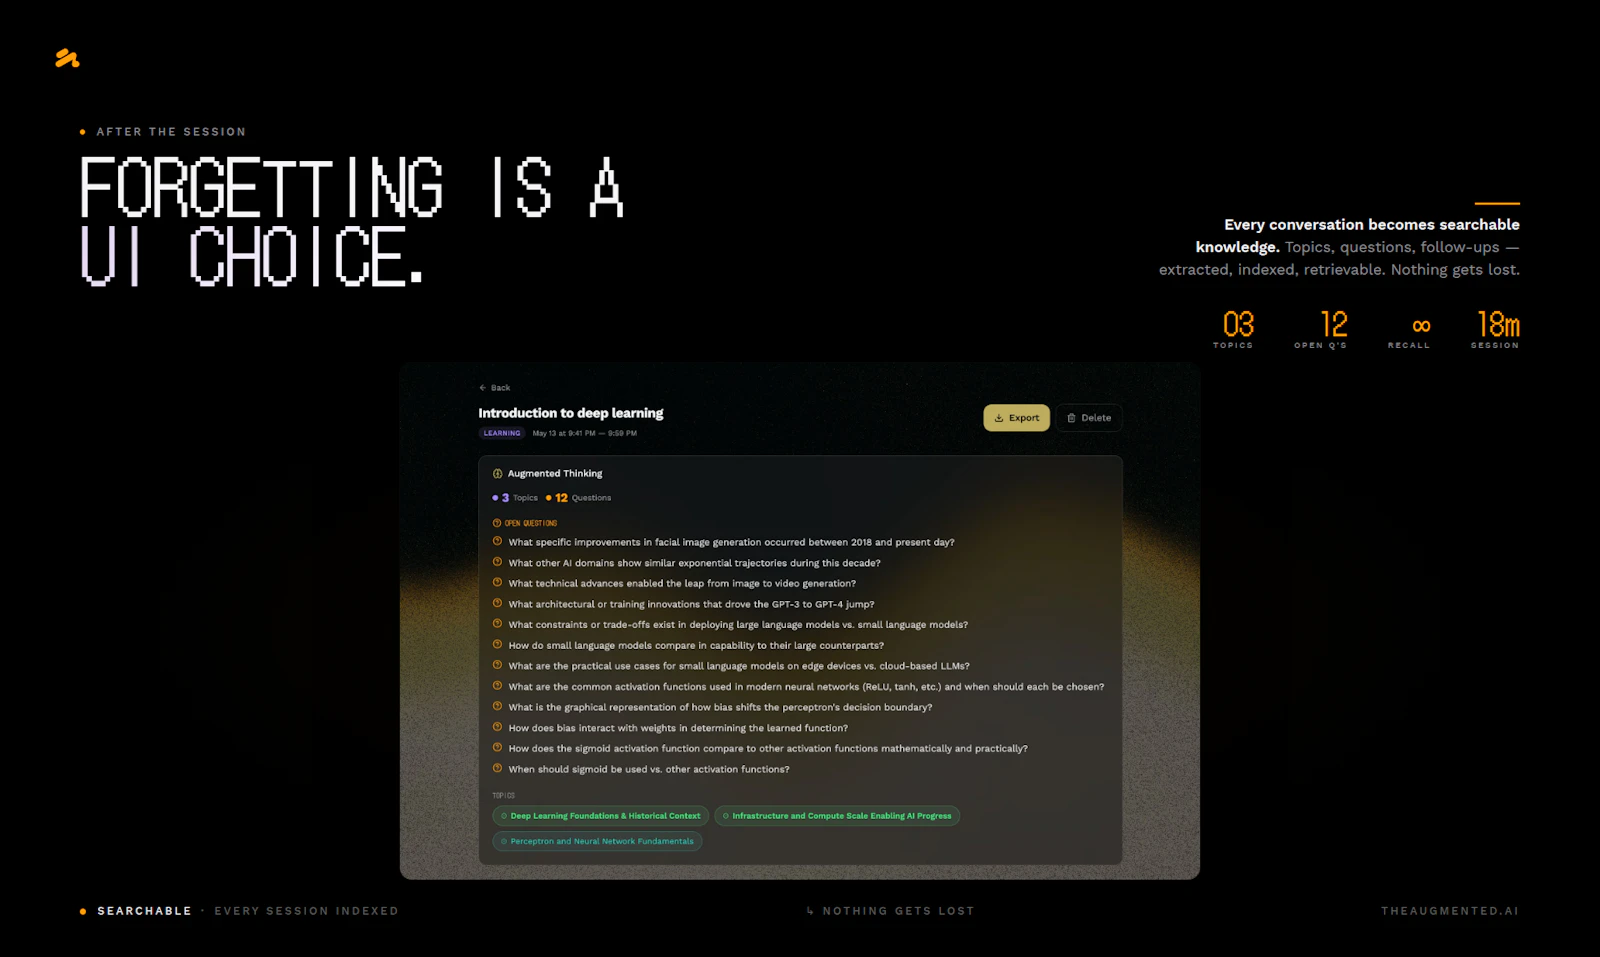Click the question about facial image generation improvements
The height and width of the screenshot is (957, 1600).
[731, 542]
